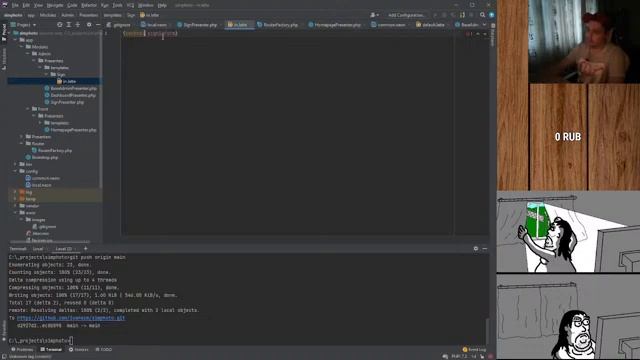640x360 pixels.
Task: Open the TODO tool window
Action: [x=104, y=350]
